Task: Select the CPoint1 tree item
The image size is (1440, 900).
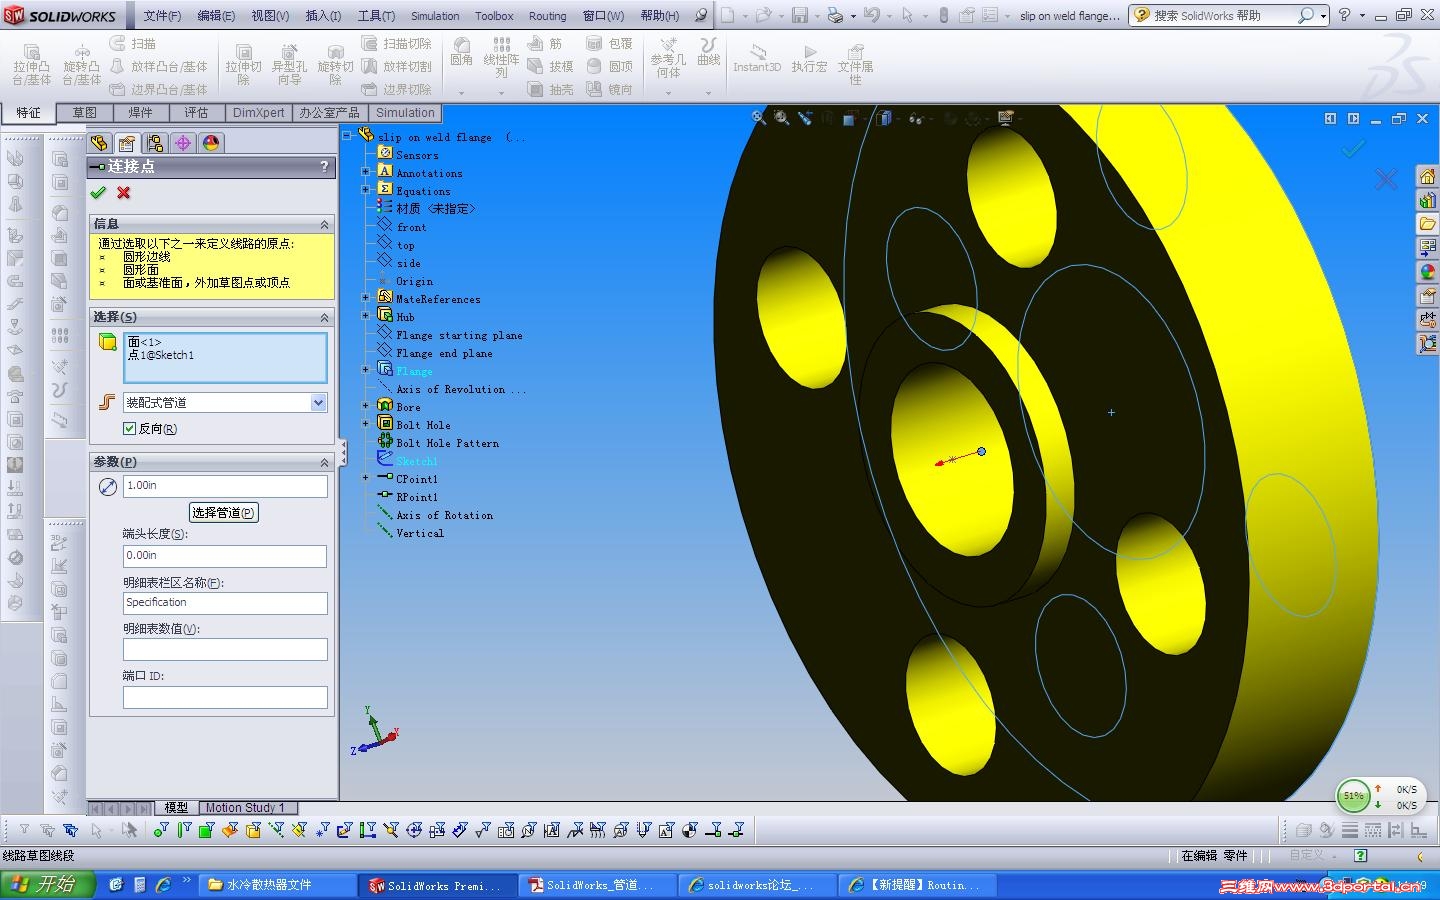Action: tap(416, 479)
